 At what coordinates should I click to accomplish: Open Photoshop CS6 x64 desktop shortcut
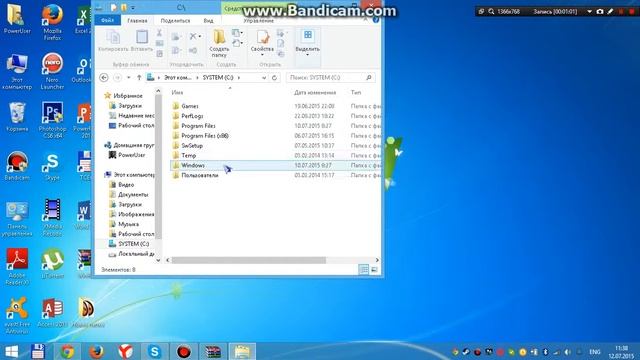coord(52,120)
